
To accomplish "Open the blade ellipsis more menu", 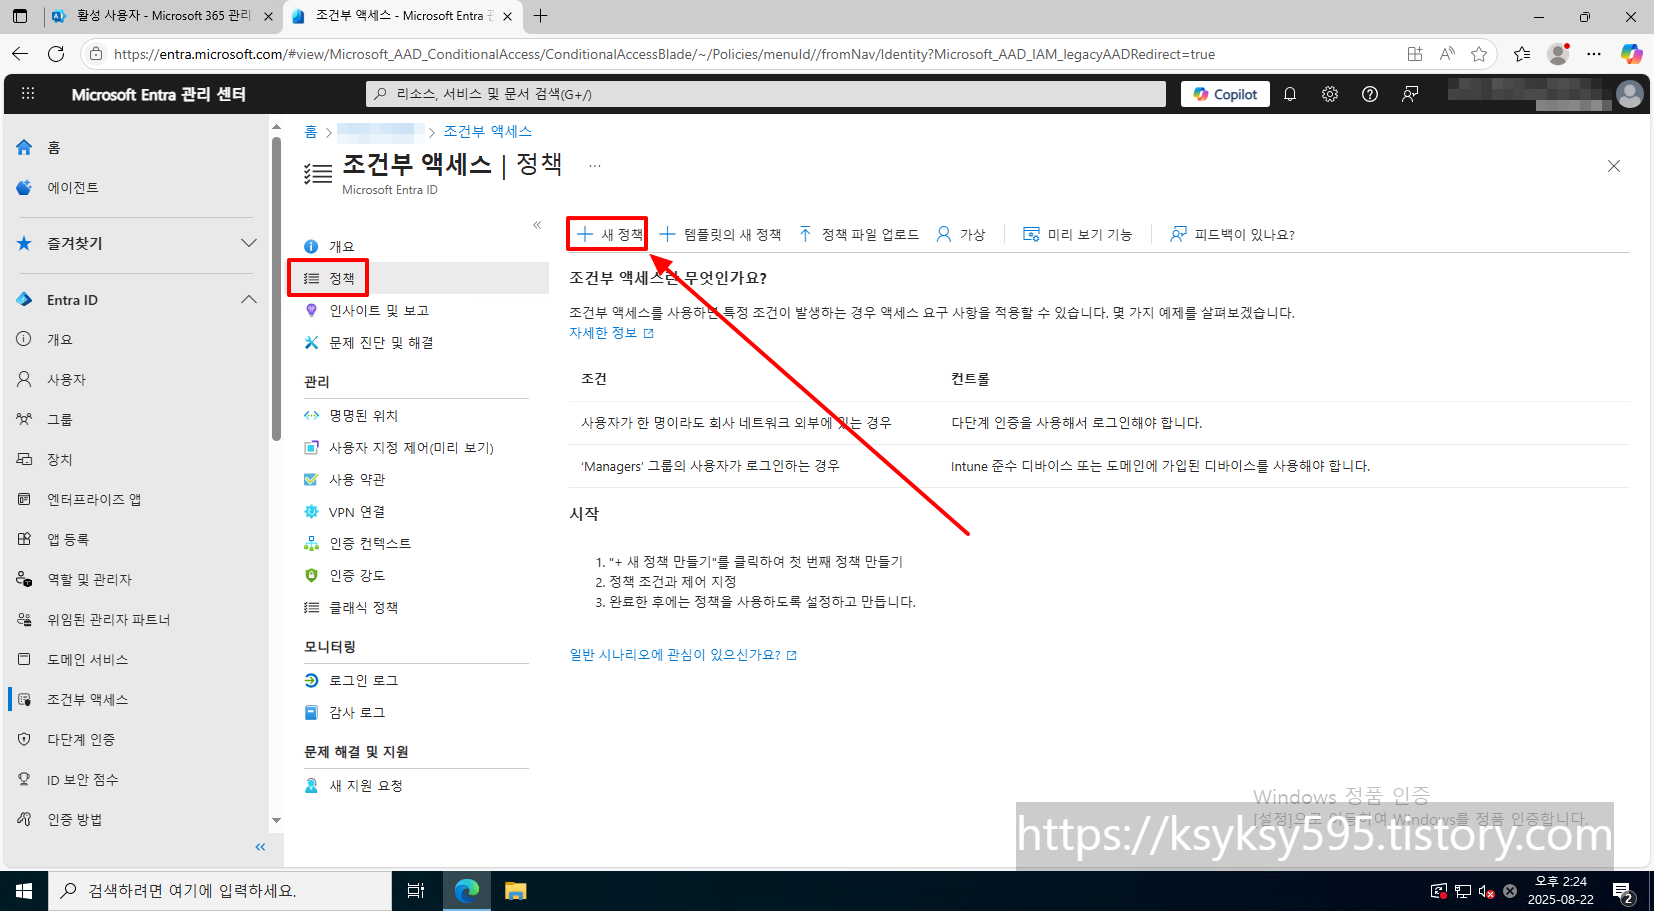I will (595, 165).
